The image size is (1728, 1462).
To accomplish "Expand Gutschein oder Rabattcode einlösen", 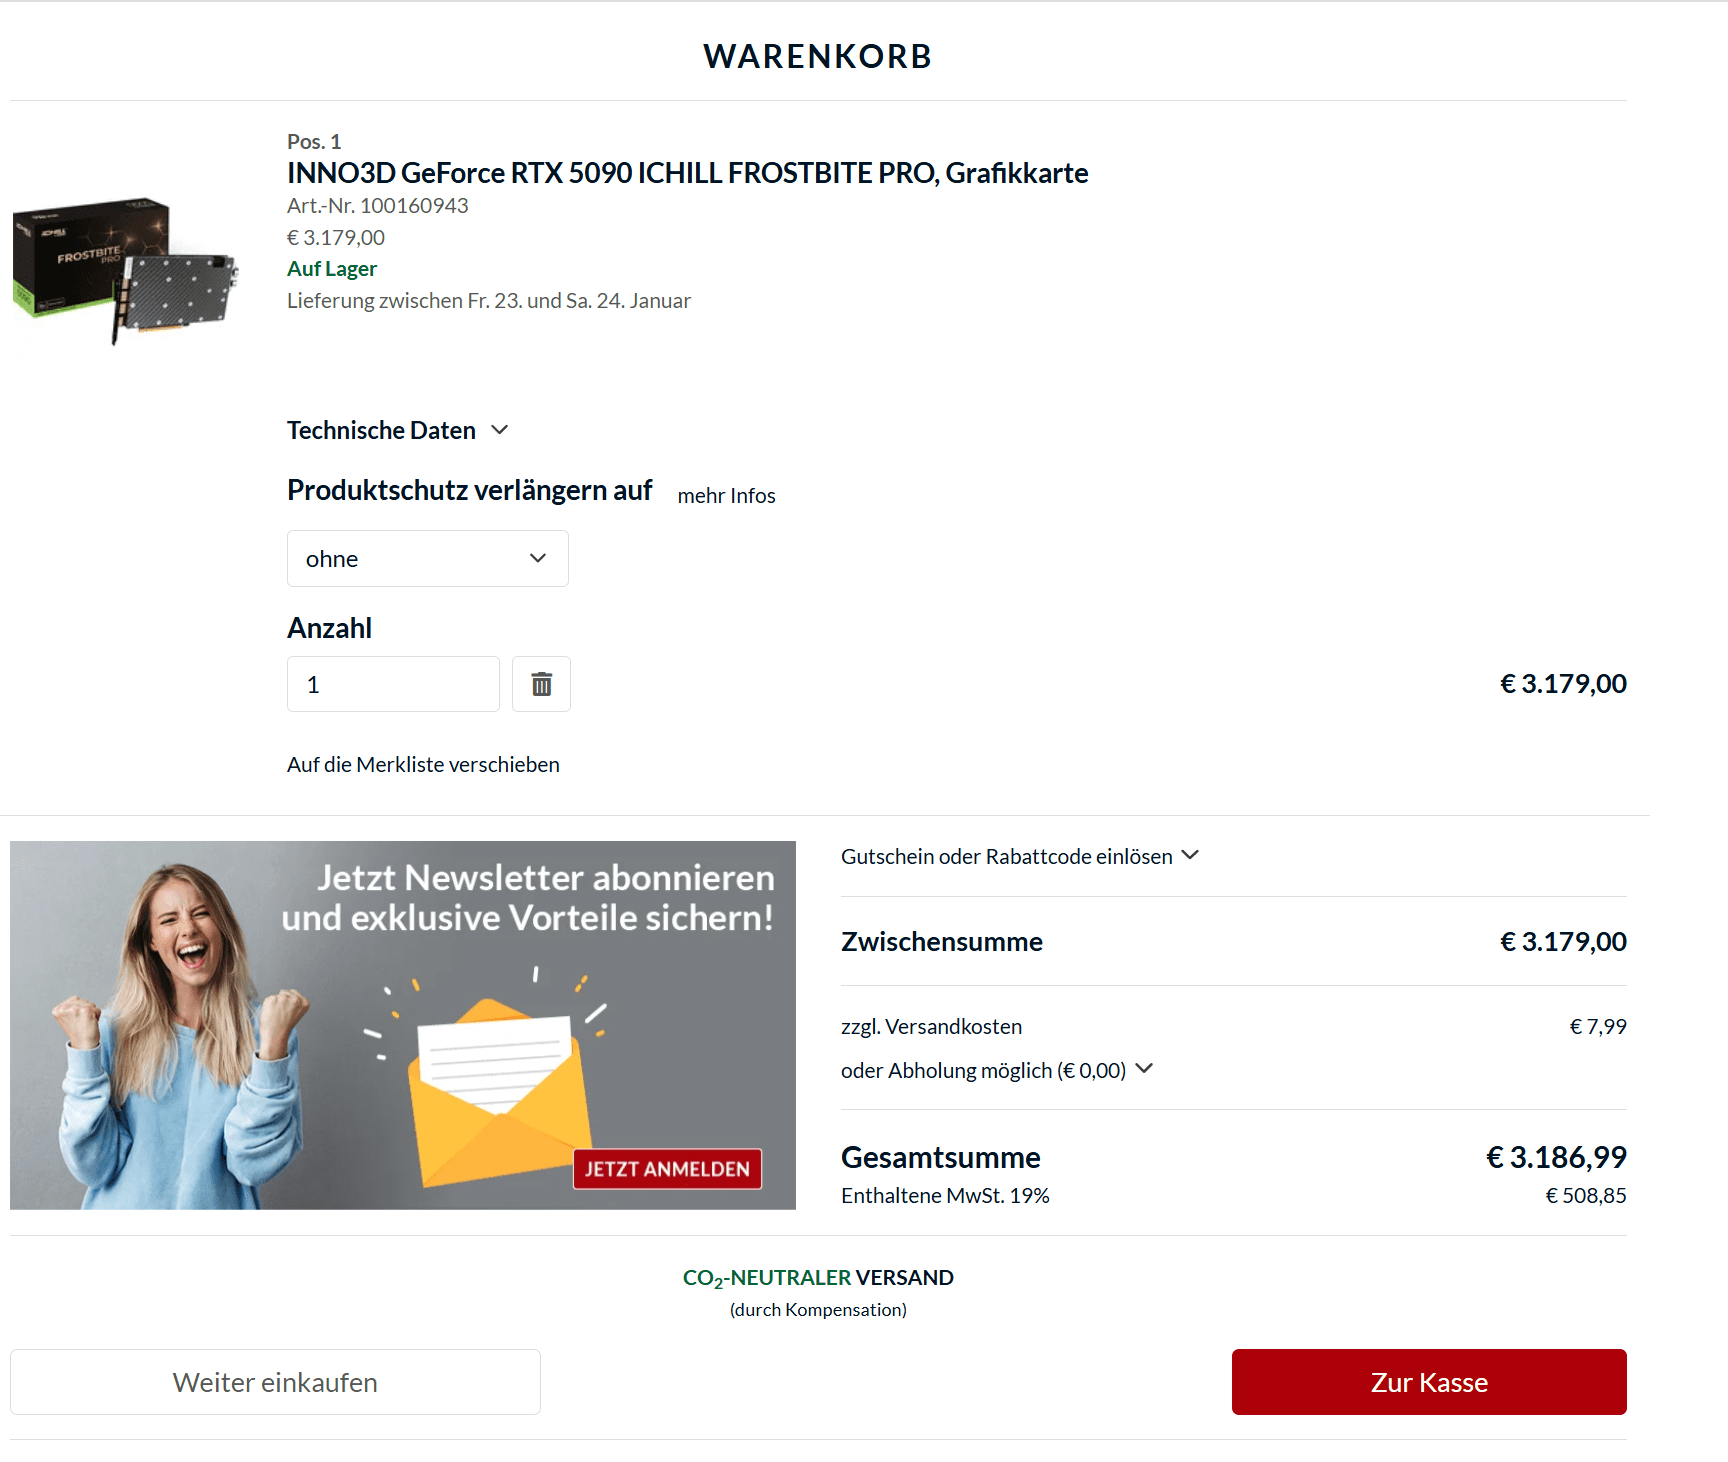I will point(1019,856).
